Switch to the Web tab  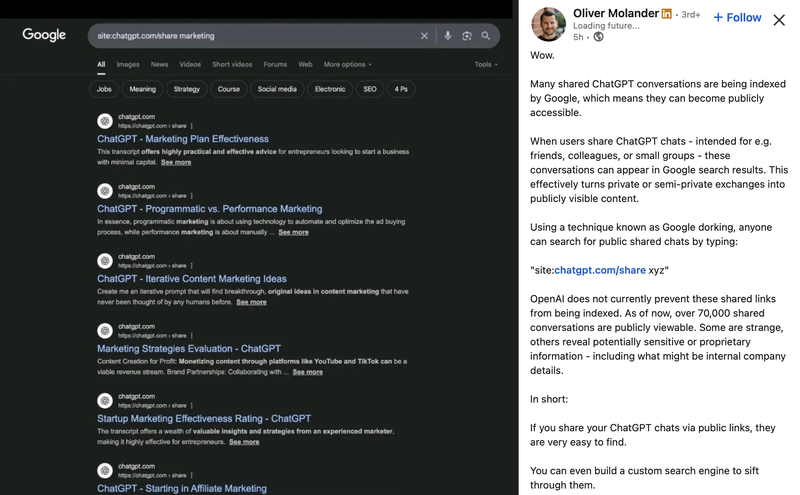305,64
